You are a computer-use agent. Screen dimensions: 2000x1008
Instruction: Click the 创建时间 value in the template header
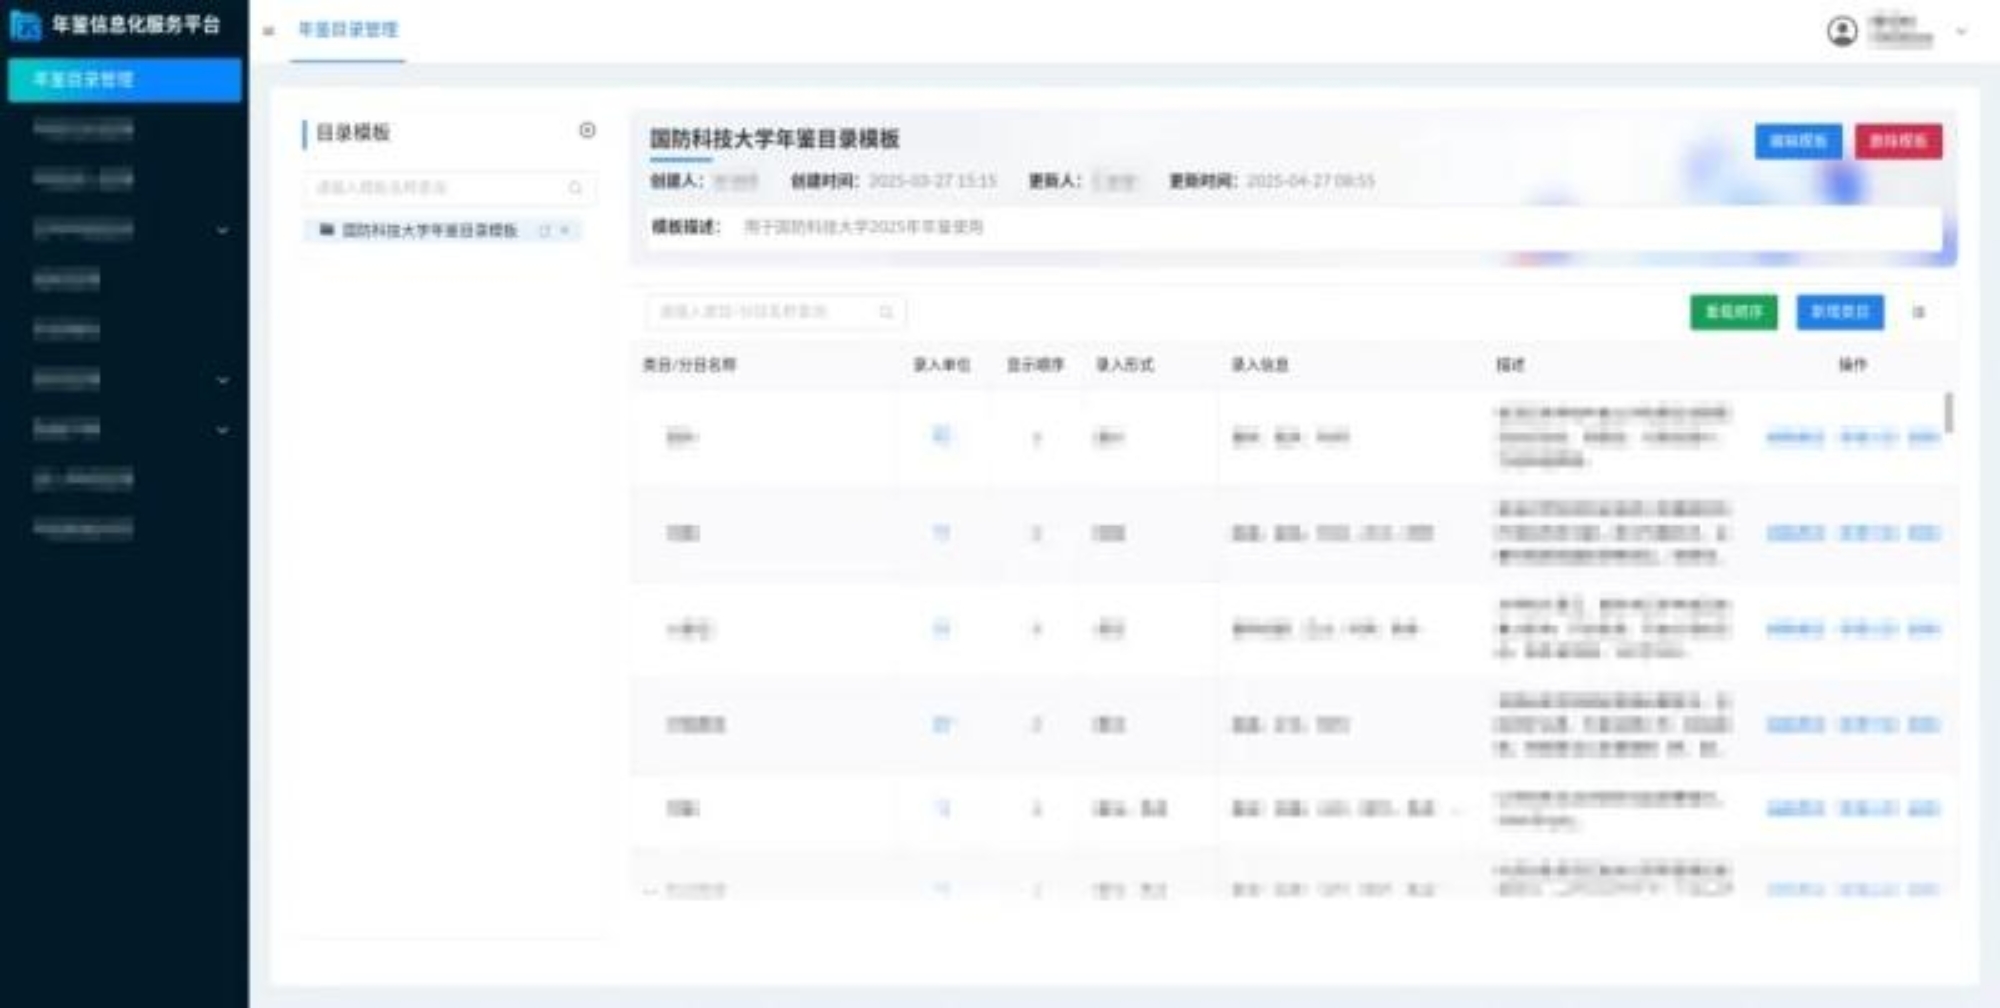click(933, 181)
